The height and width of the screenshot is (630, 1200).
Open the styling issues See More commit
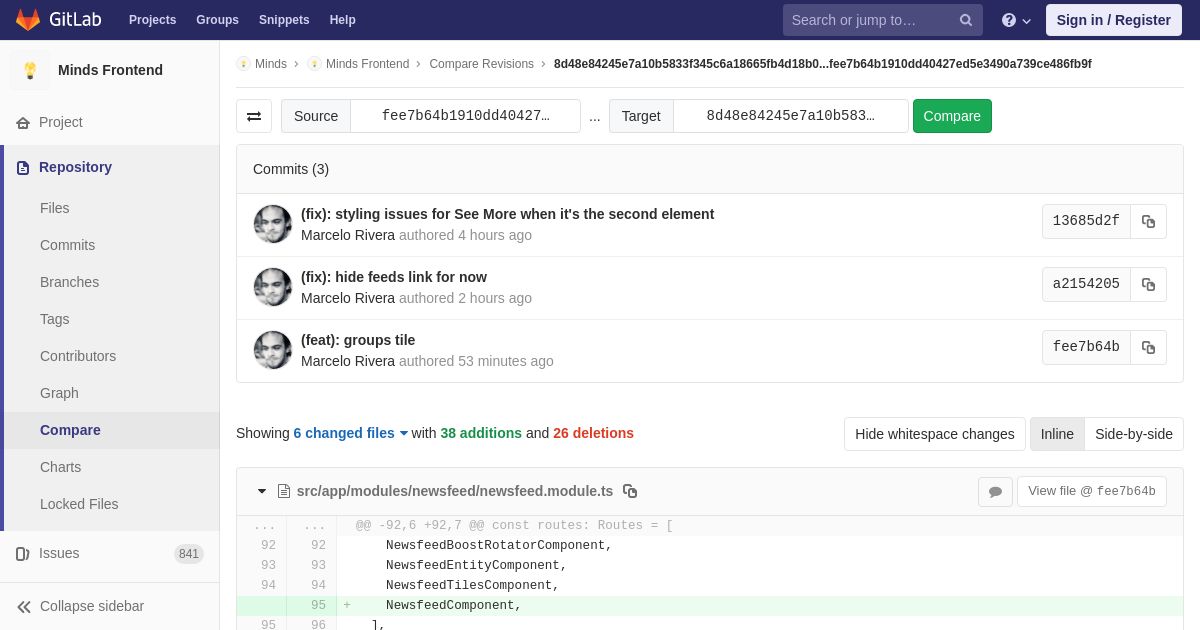(x=507, y=214)
